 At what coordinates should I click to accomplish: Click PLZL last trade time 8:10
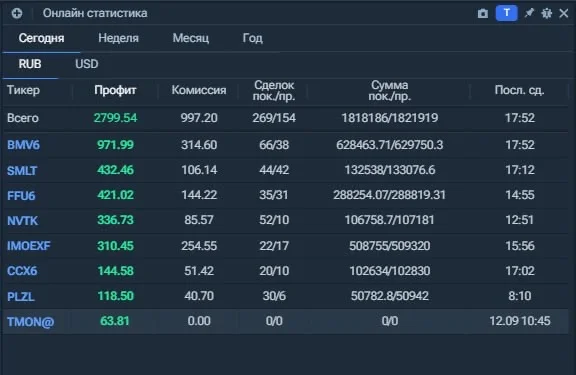coord(519,296)
